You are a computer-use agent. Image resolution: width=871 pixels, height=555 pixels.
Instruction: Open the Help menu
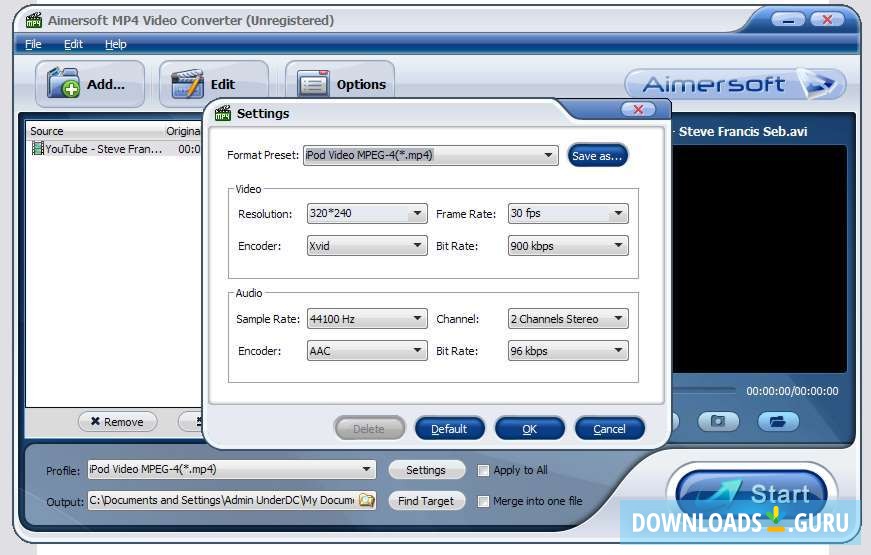point(116,44)
